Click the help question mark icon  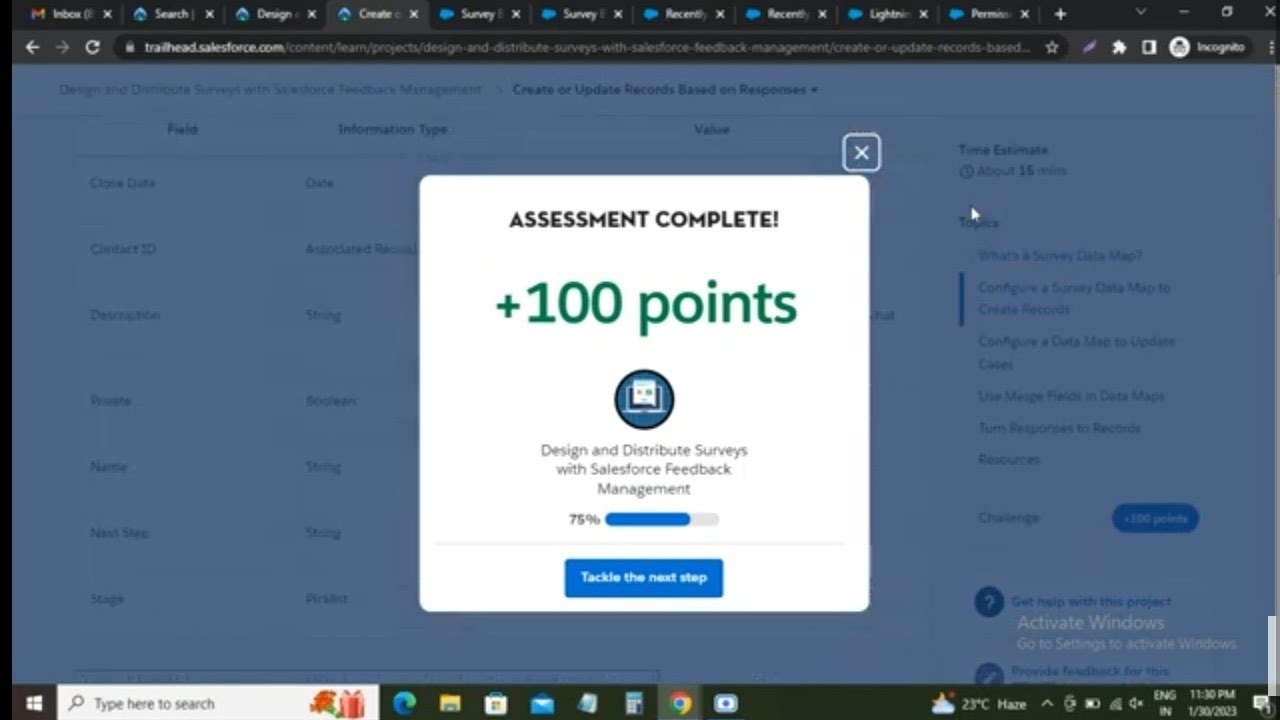pos(989,602)
